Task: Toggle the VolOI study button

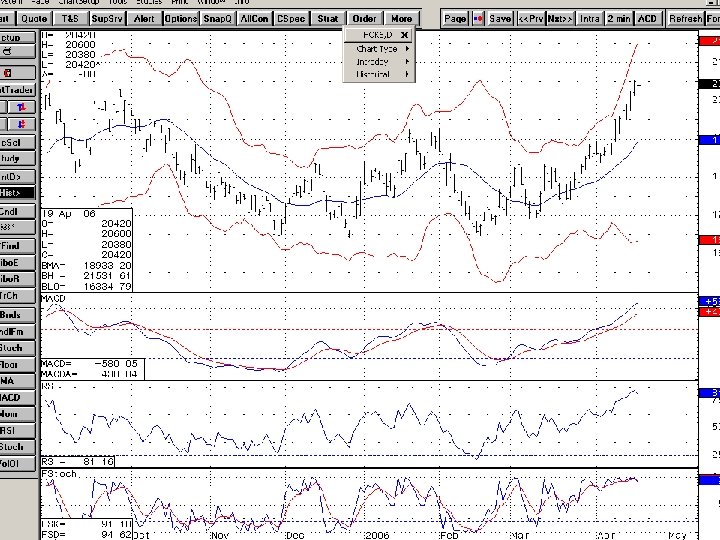Action: pos(17,464)
